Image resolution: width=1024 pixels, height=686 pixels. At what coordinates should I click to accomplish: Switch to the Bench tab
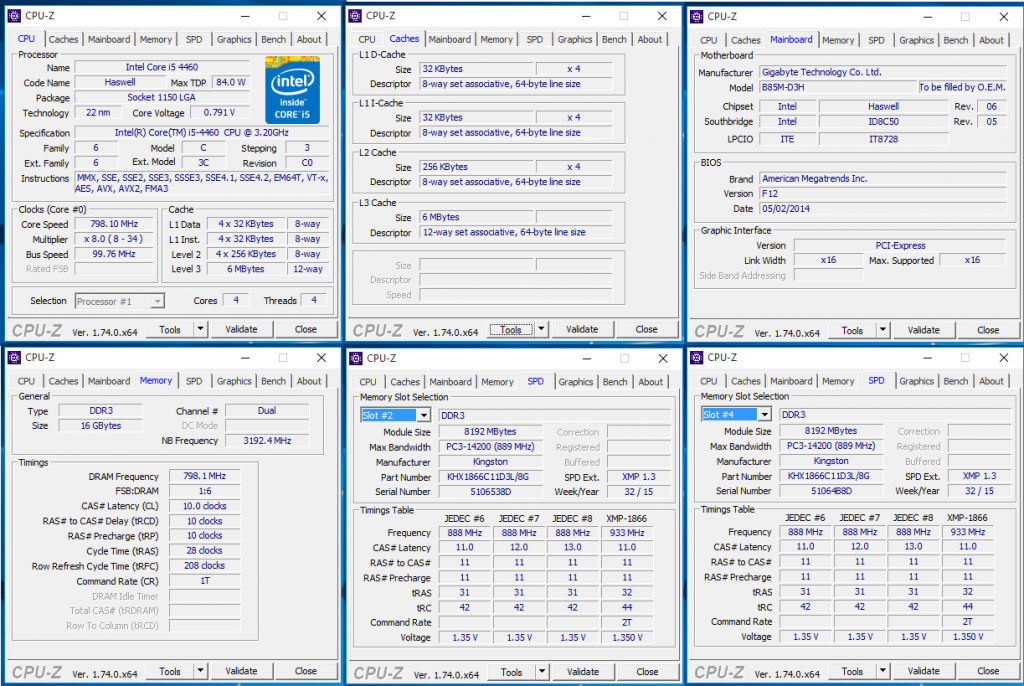coord(273,39)
